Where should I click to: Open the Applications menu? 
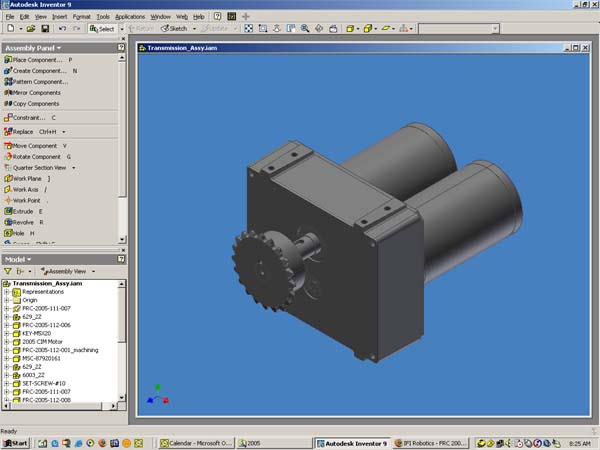coord(130,16)
